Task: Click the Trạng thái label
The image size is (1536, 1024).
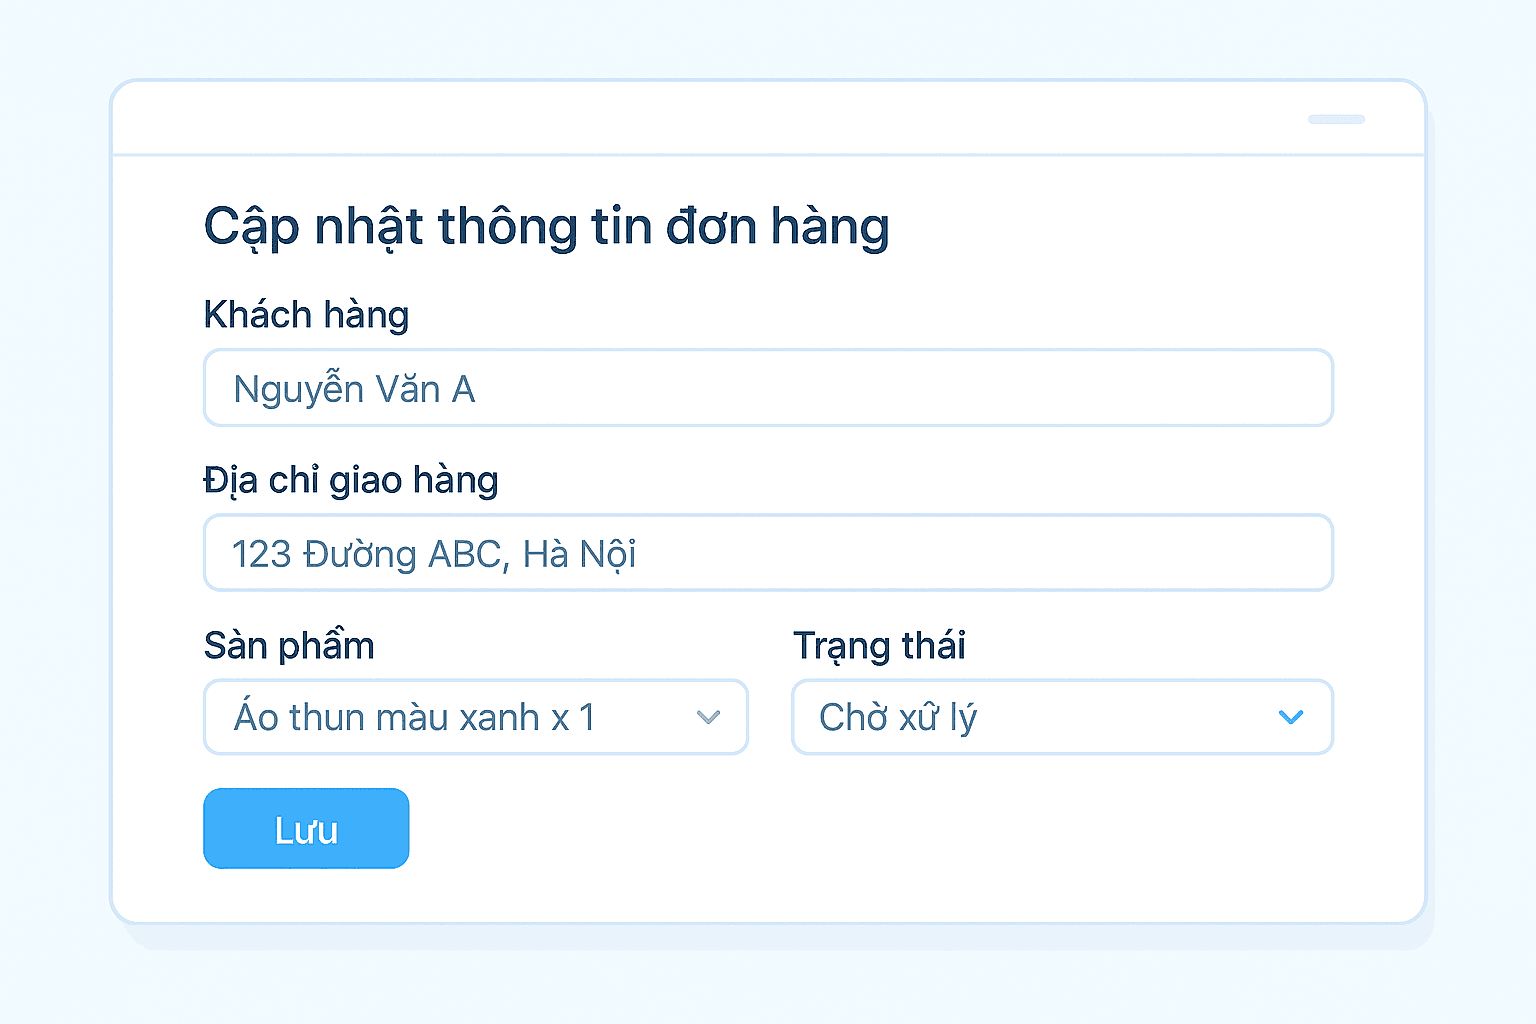Action: pyautogui.click(x=879, y=646)
